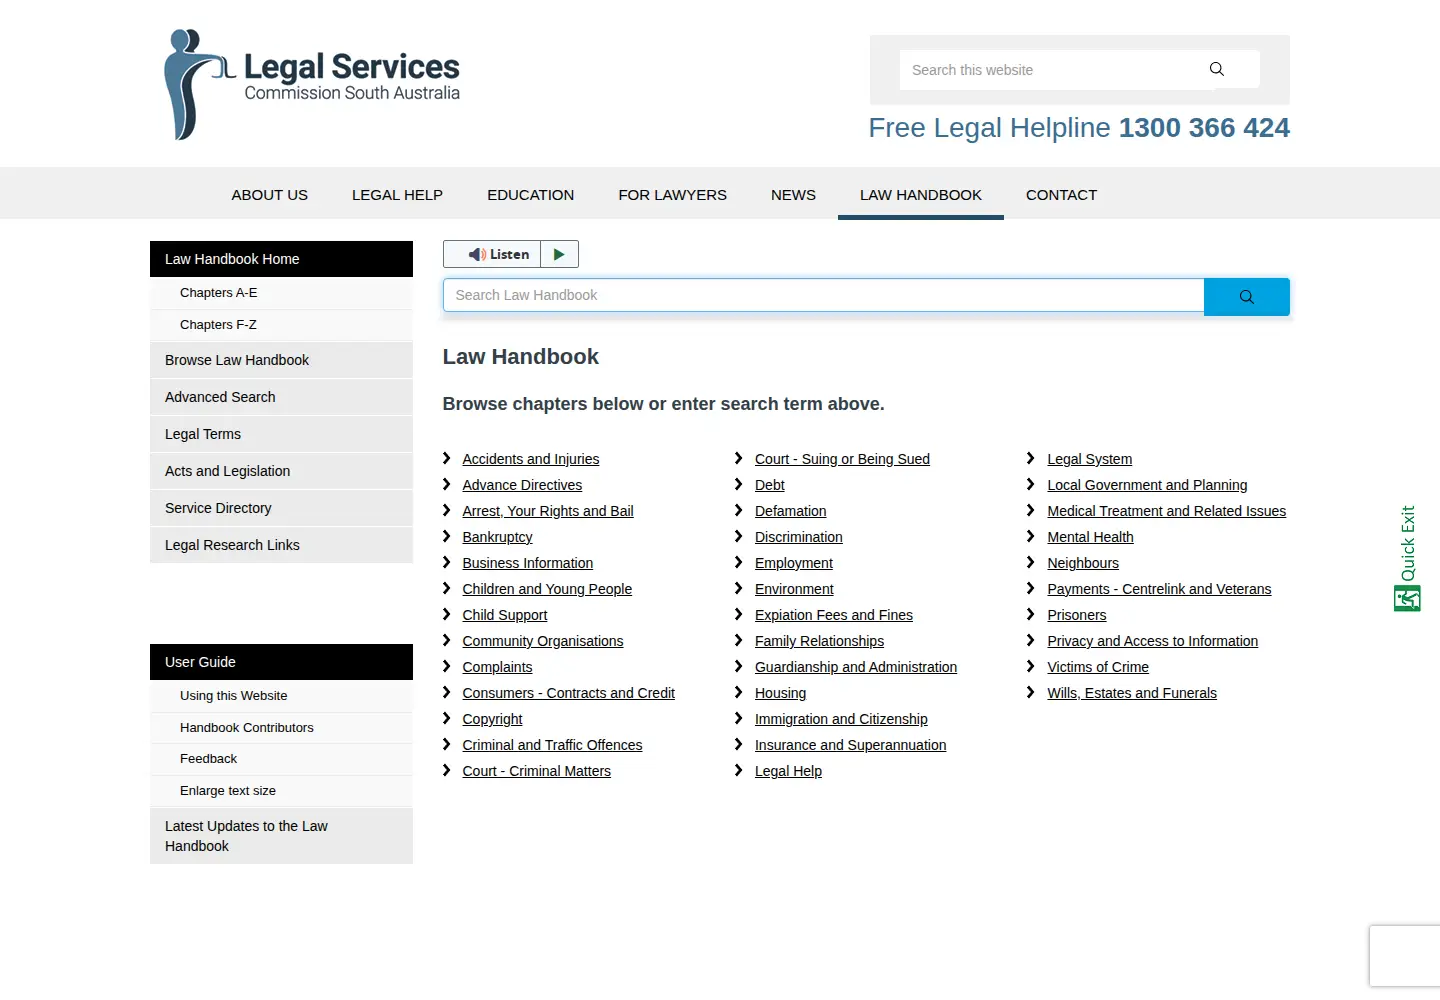Screen dimensions: 1440x1000
Task: Click the website search magnifier icon
Action: click(x=1216, y=69)
